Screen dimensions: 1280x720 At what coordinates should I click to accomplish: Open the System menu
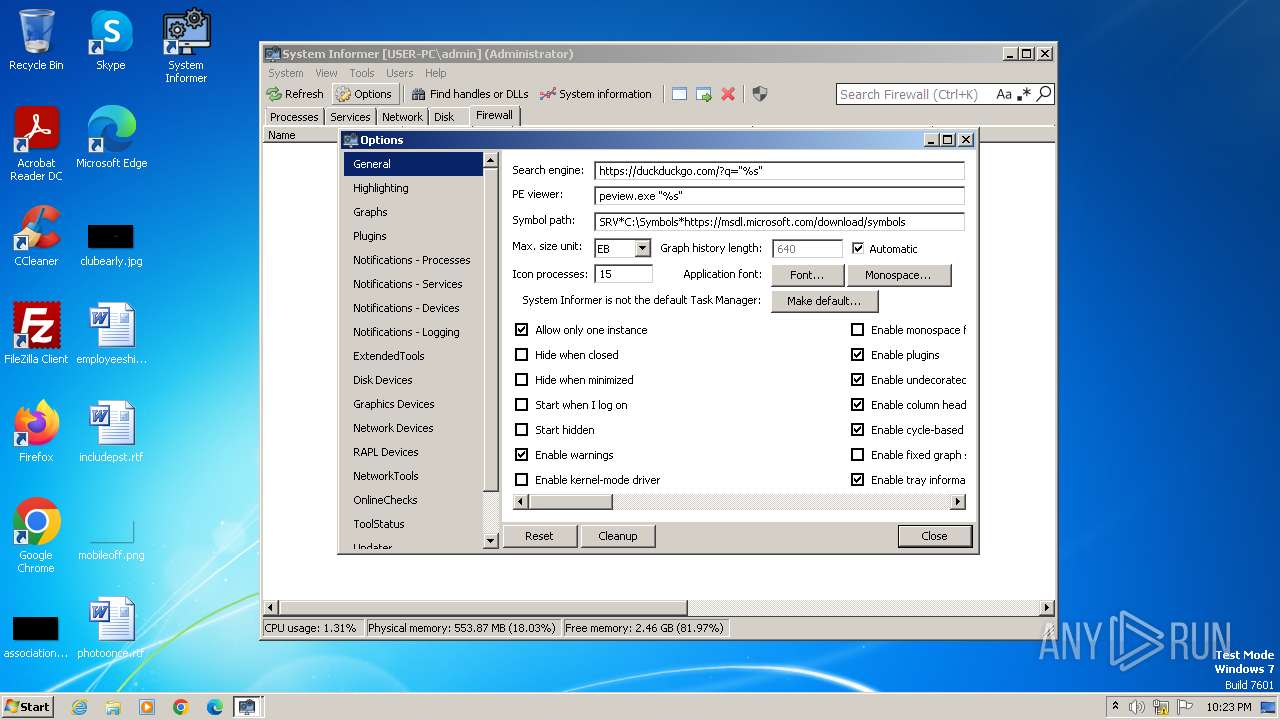pyautogui.click(x=285, y=73)
